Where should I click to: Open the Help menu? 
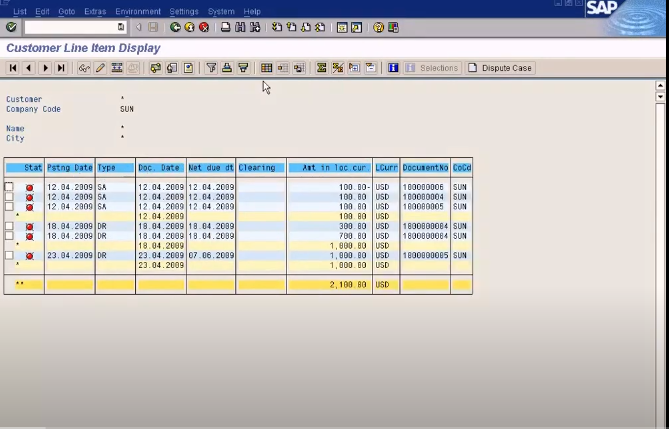(x=252, y=12)
